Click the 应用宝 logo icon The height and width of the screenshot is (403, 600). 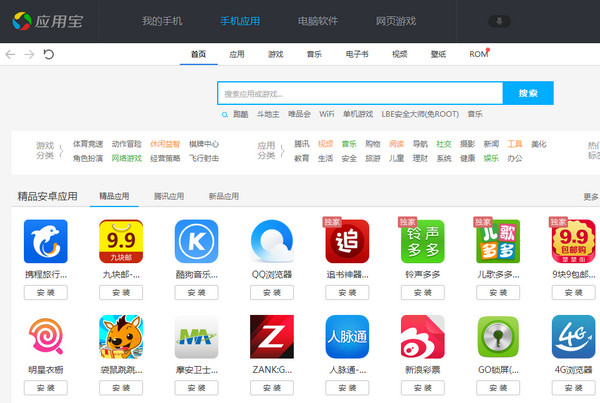click(x=22, y=21)
